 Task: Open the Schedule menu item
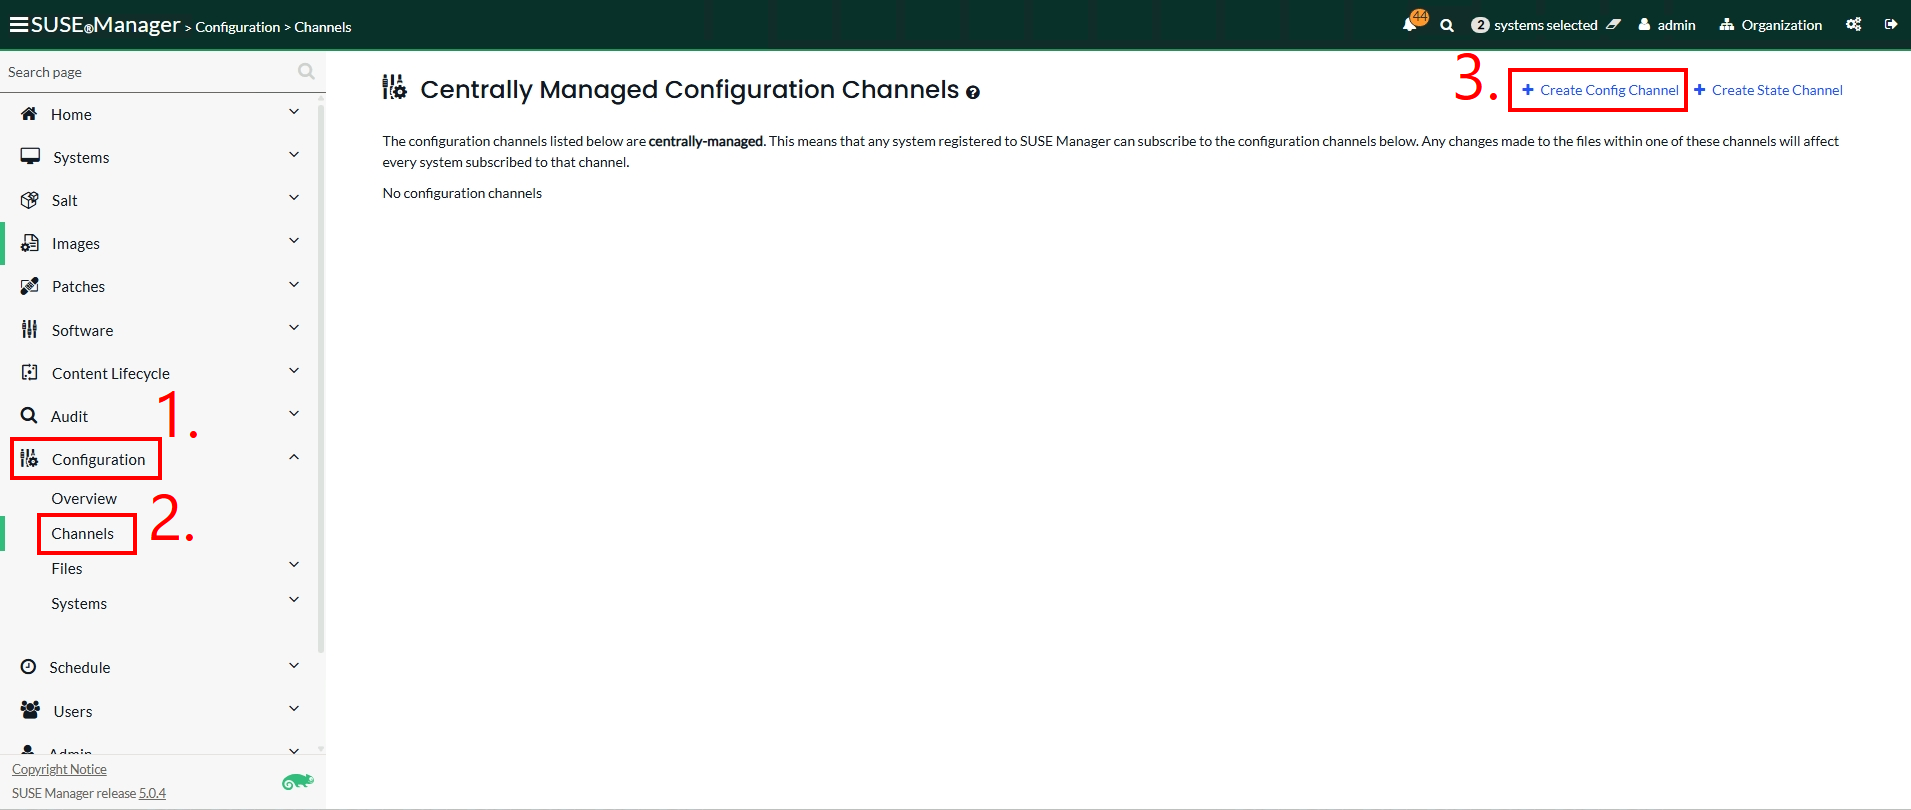(80, 667)
